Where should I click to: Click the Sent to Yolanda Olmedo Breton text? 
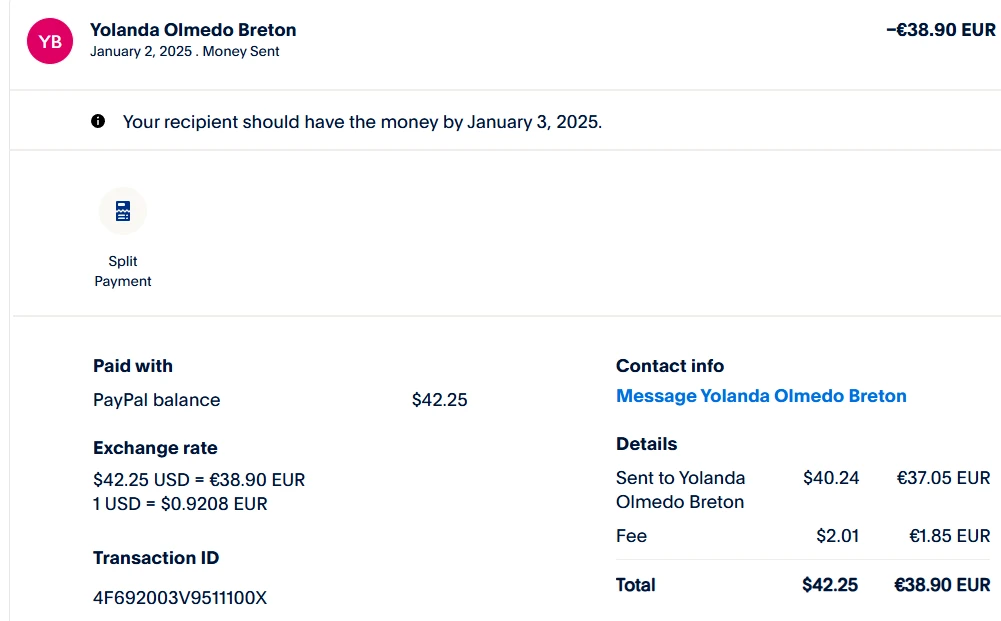pos(680,490)
